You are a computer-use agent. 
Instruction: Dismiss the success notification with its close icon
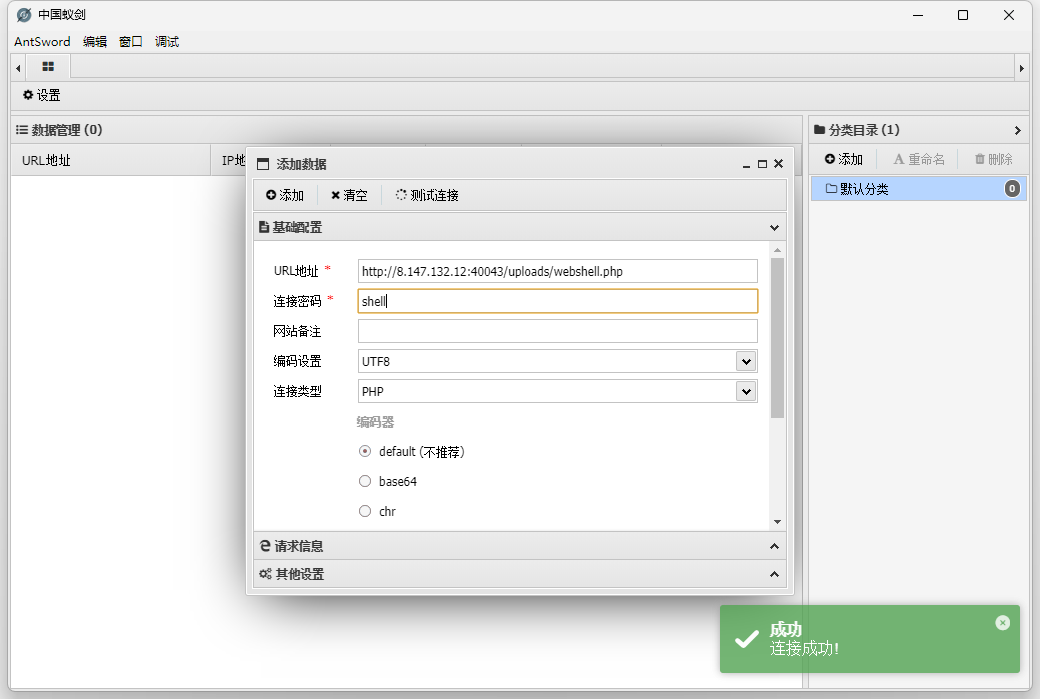[x=1002, y=623]
